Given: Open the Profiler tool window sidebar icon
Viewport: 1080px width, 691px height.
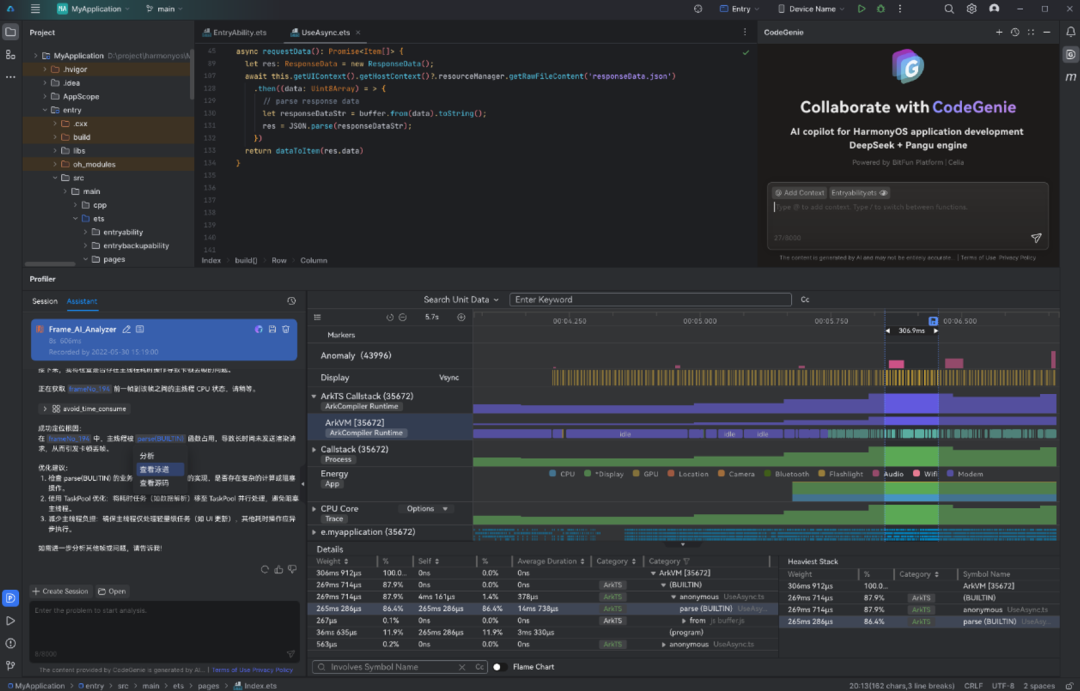Looking at the screenshot, I should pyautogui.click(x=10, y=598).
